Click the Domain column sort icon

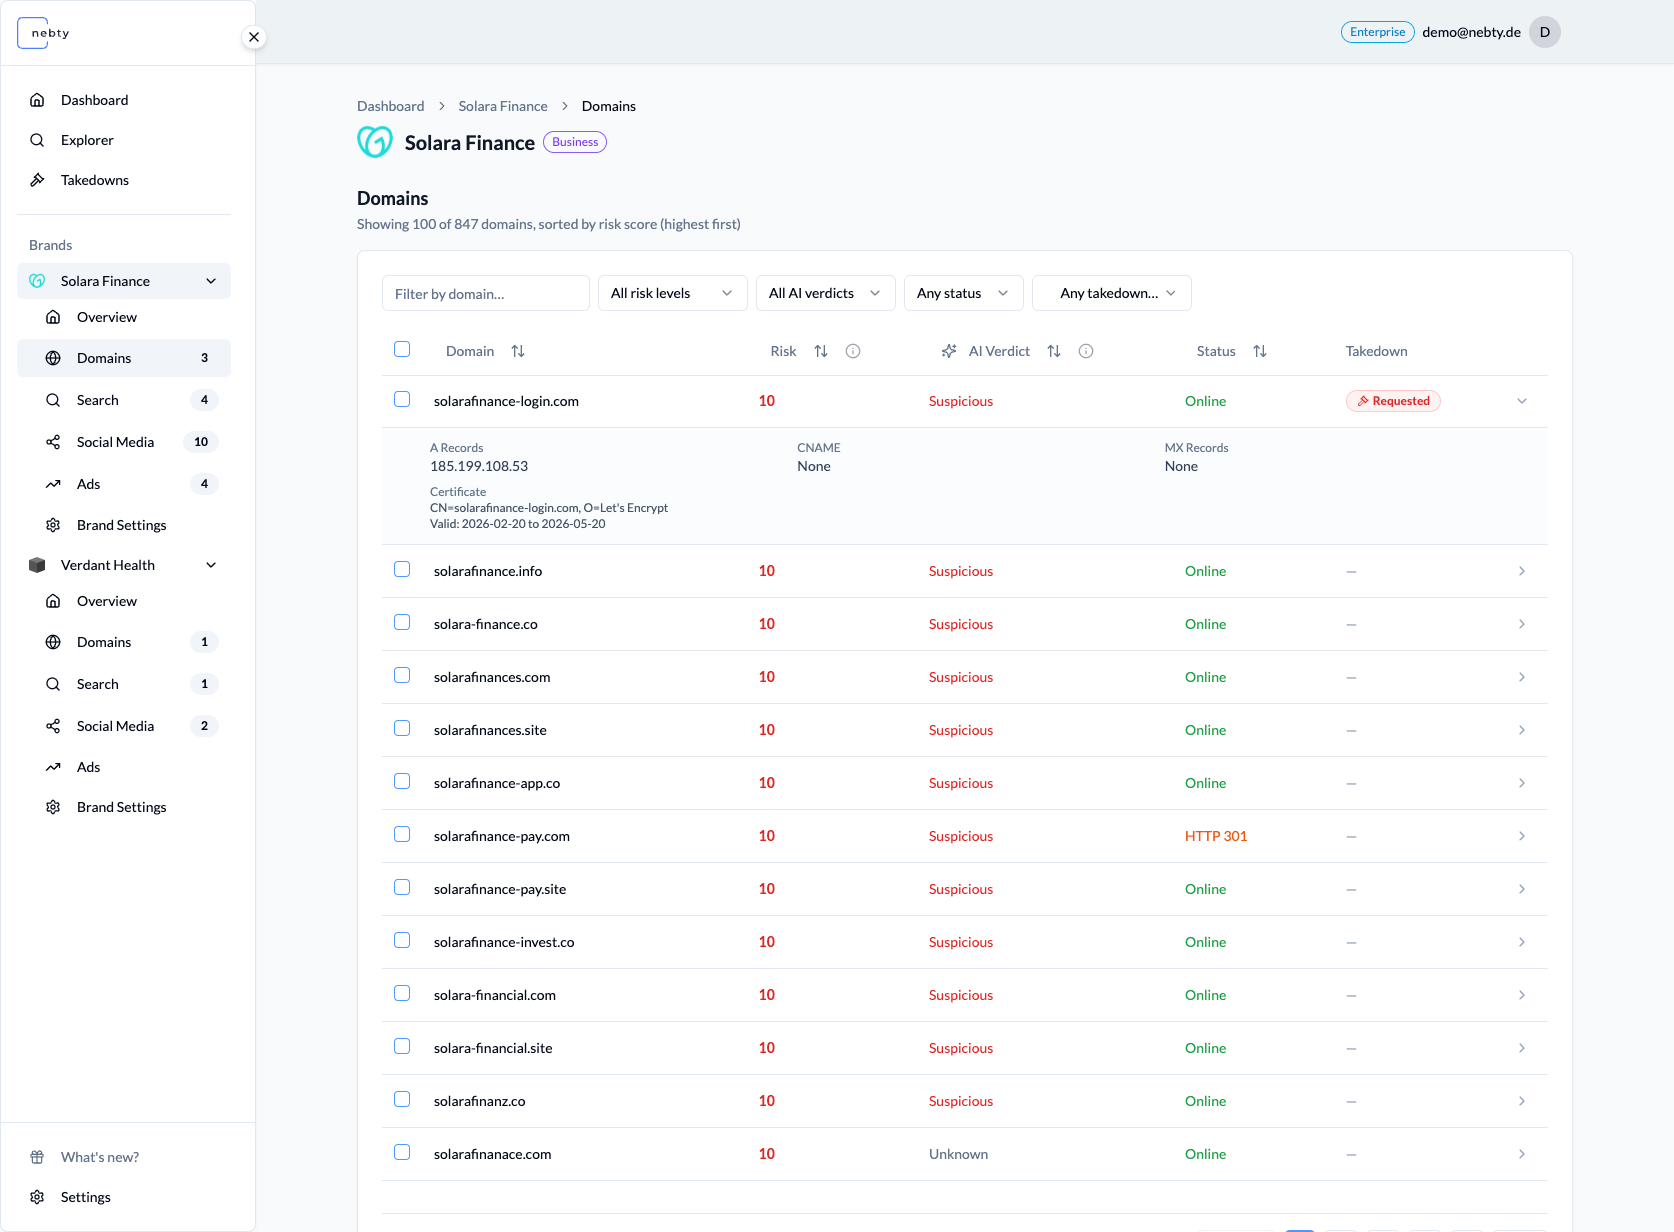[518, 351]
